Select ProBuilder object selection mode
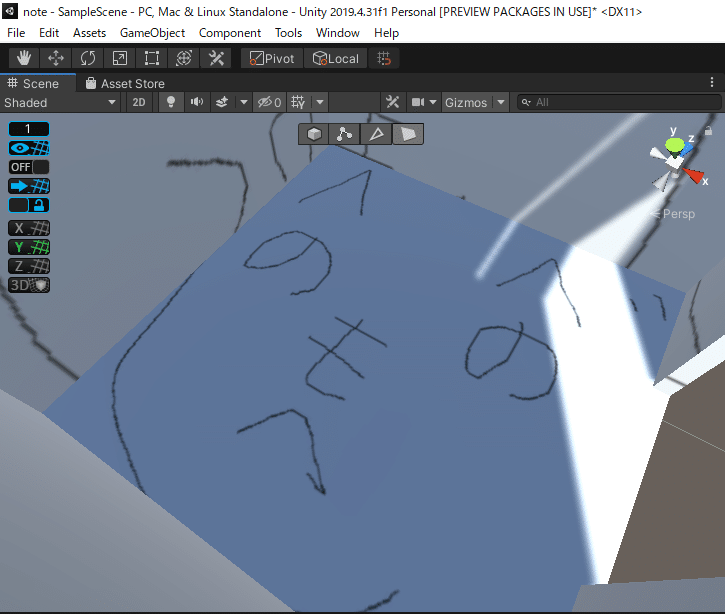Image resolution: width=725 pixels, height=614 pixels. pos(314,134)
